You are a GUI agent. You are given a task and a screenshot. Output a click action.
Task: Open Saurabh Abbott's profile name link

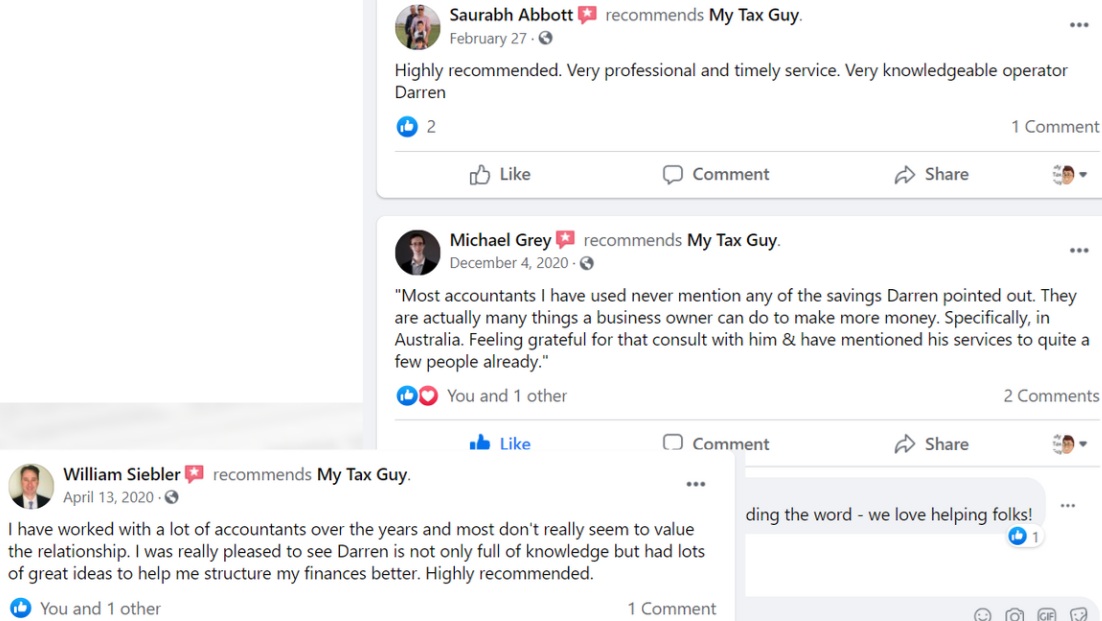click(511, 15)
